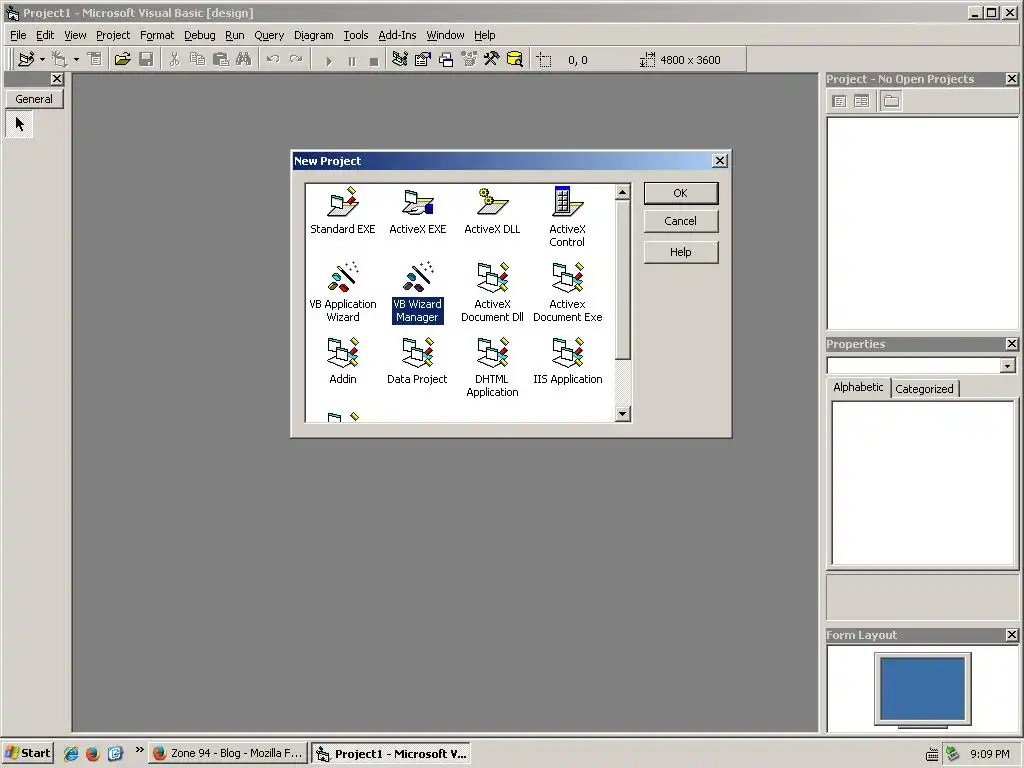
Task: Open the Menu Editor from the toolbar
Action: pos(95,59)
